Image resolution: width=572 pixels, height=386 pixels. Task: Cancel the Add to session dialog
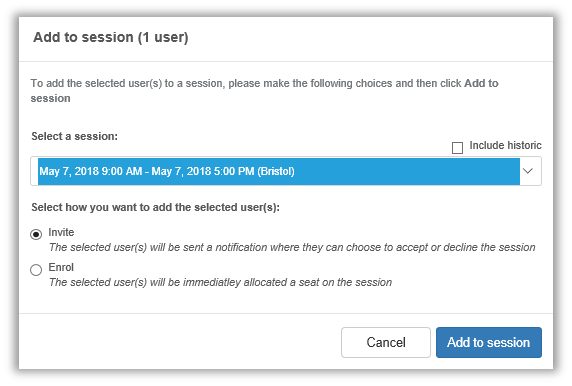pos(386,342)
